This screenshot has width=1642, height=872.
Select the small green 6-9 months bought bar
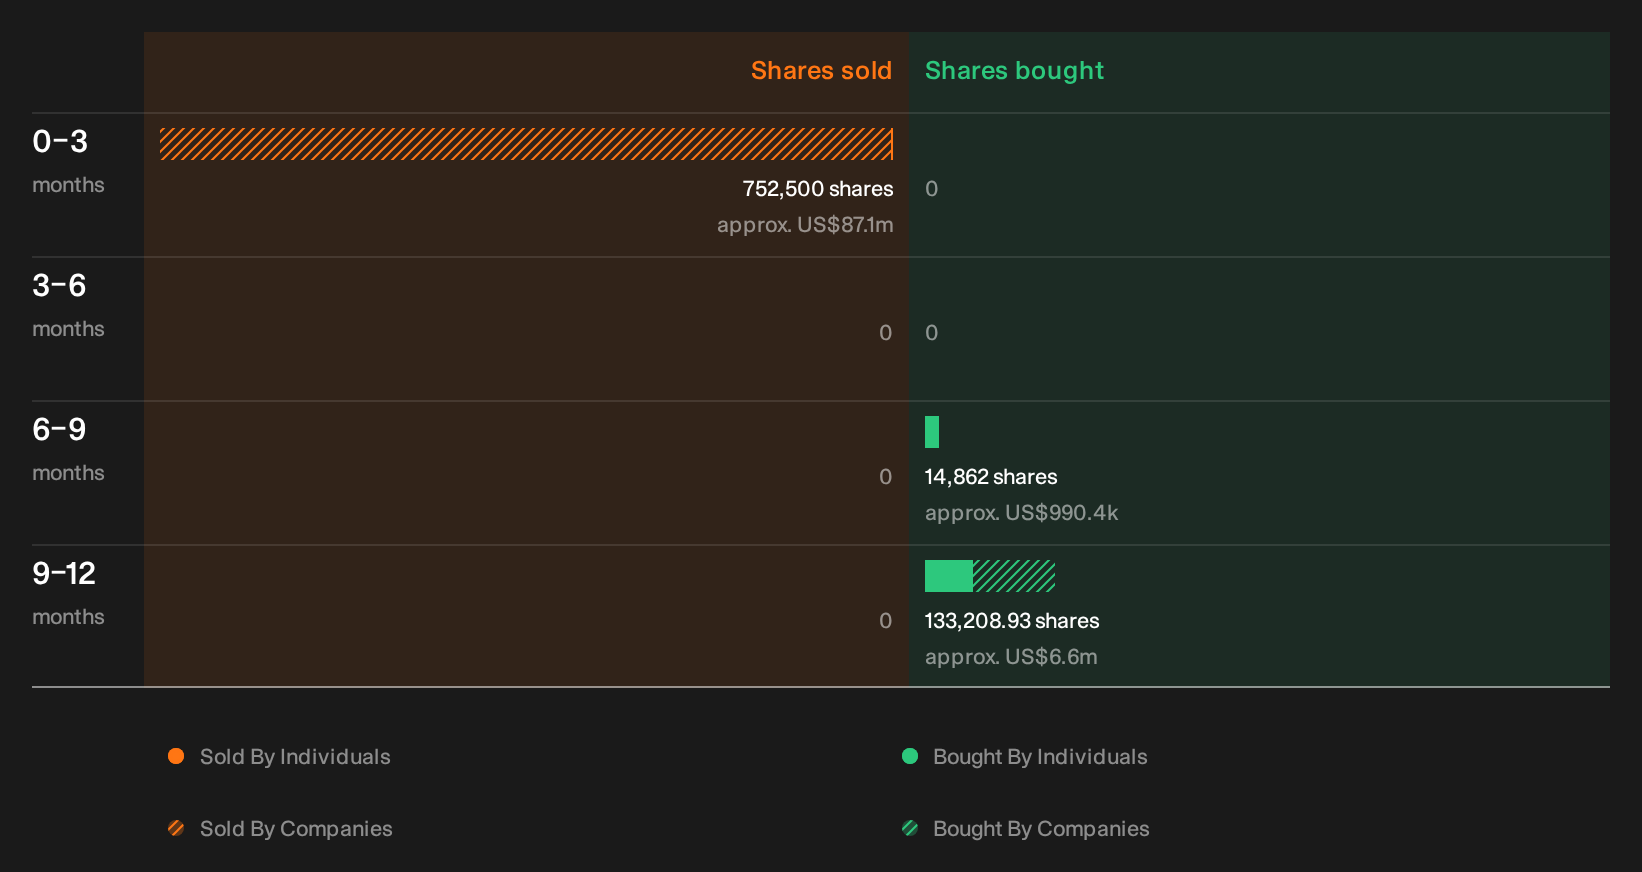point(932,432)
